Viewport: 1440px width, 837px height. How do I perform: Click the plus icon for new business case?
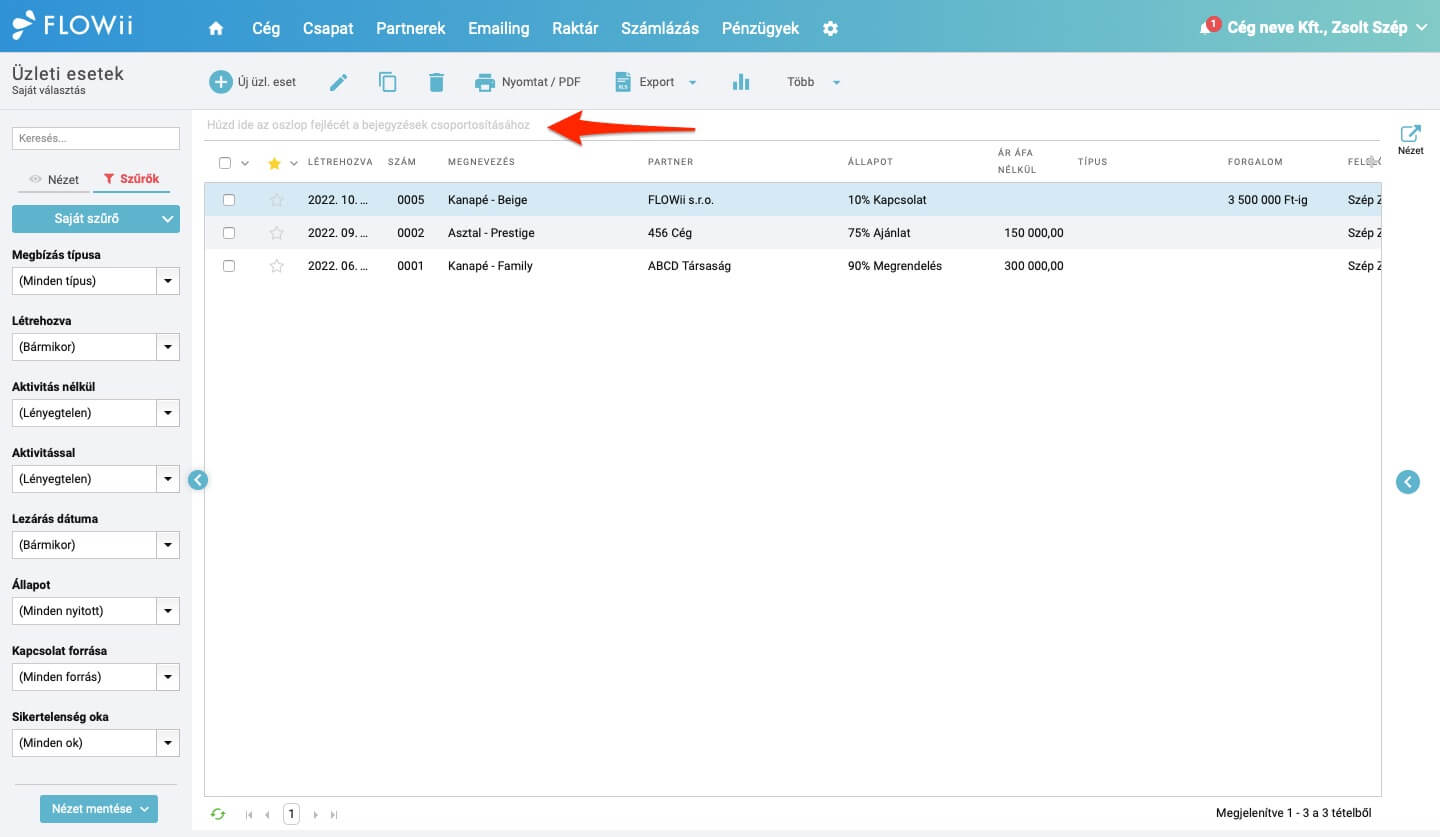[x=220, y=82]
